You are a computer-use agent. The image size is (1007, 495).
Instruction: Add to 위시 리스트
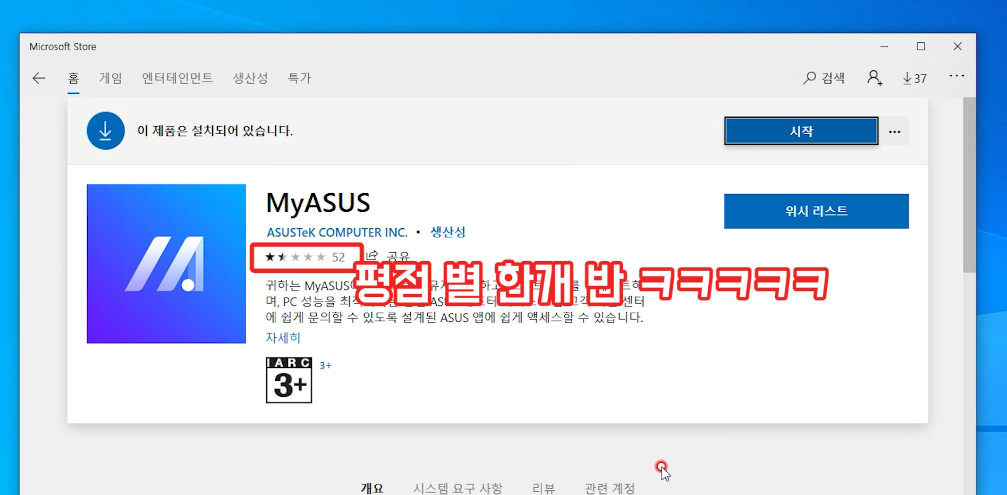point(816,211)
